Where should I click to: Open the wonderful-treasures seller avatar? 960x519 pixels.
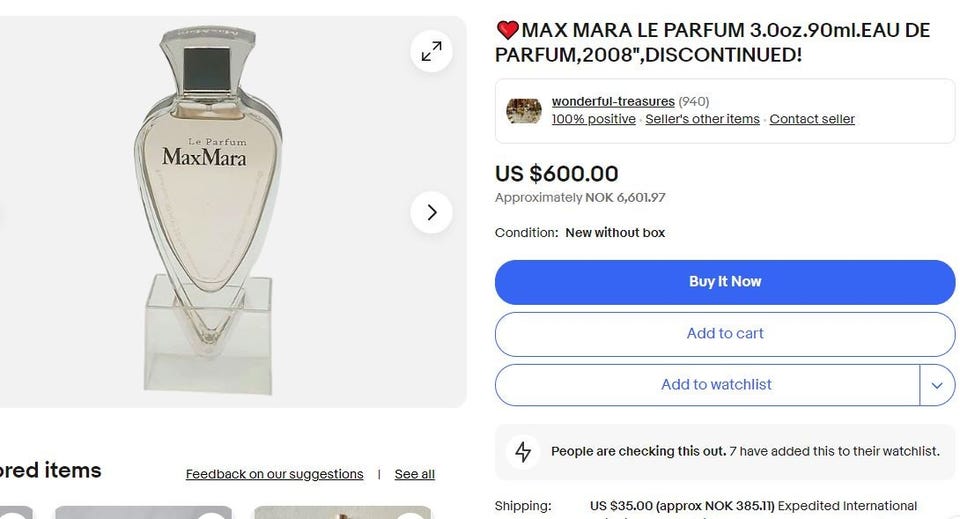(x=524, y=110)
